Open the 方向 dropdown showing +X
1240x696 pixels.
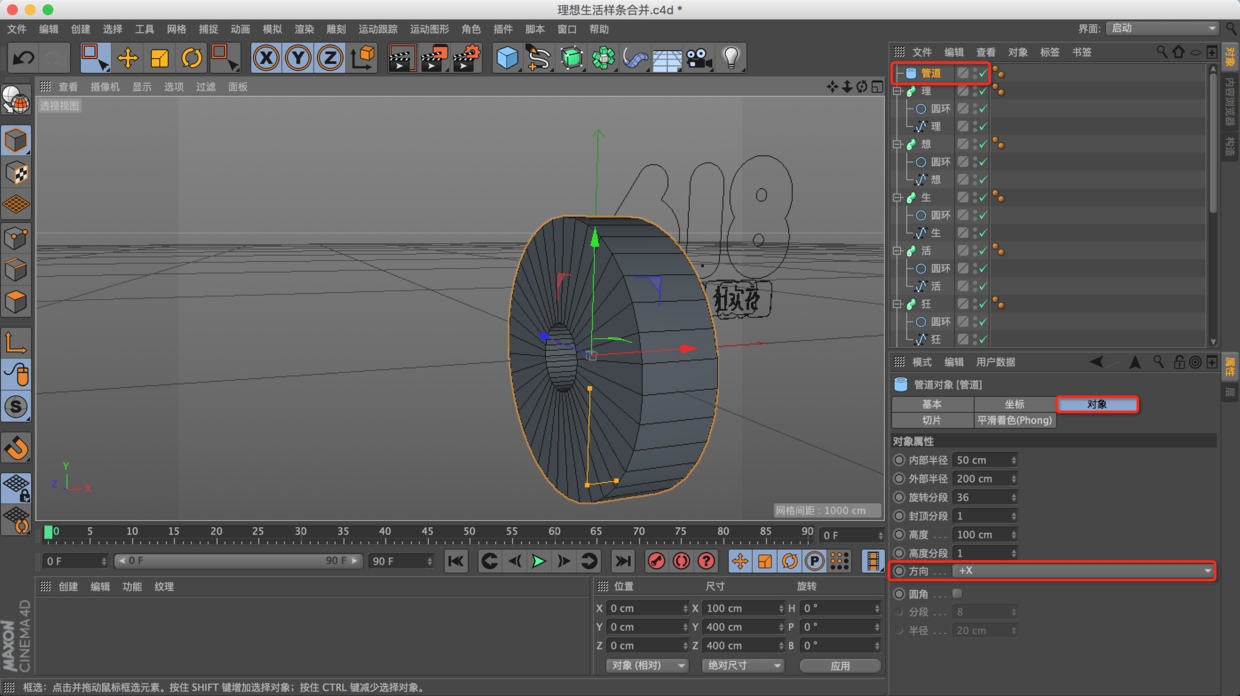point(1084,571)
